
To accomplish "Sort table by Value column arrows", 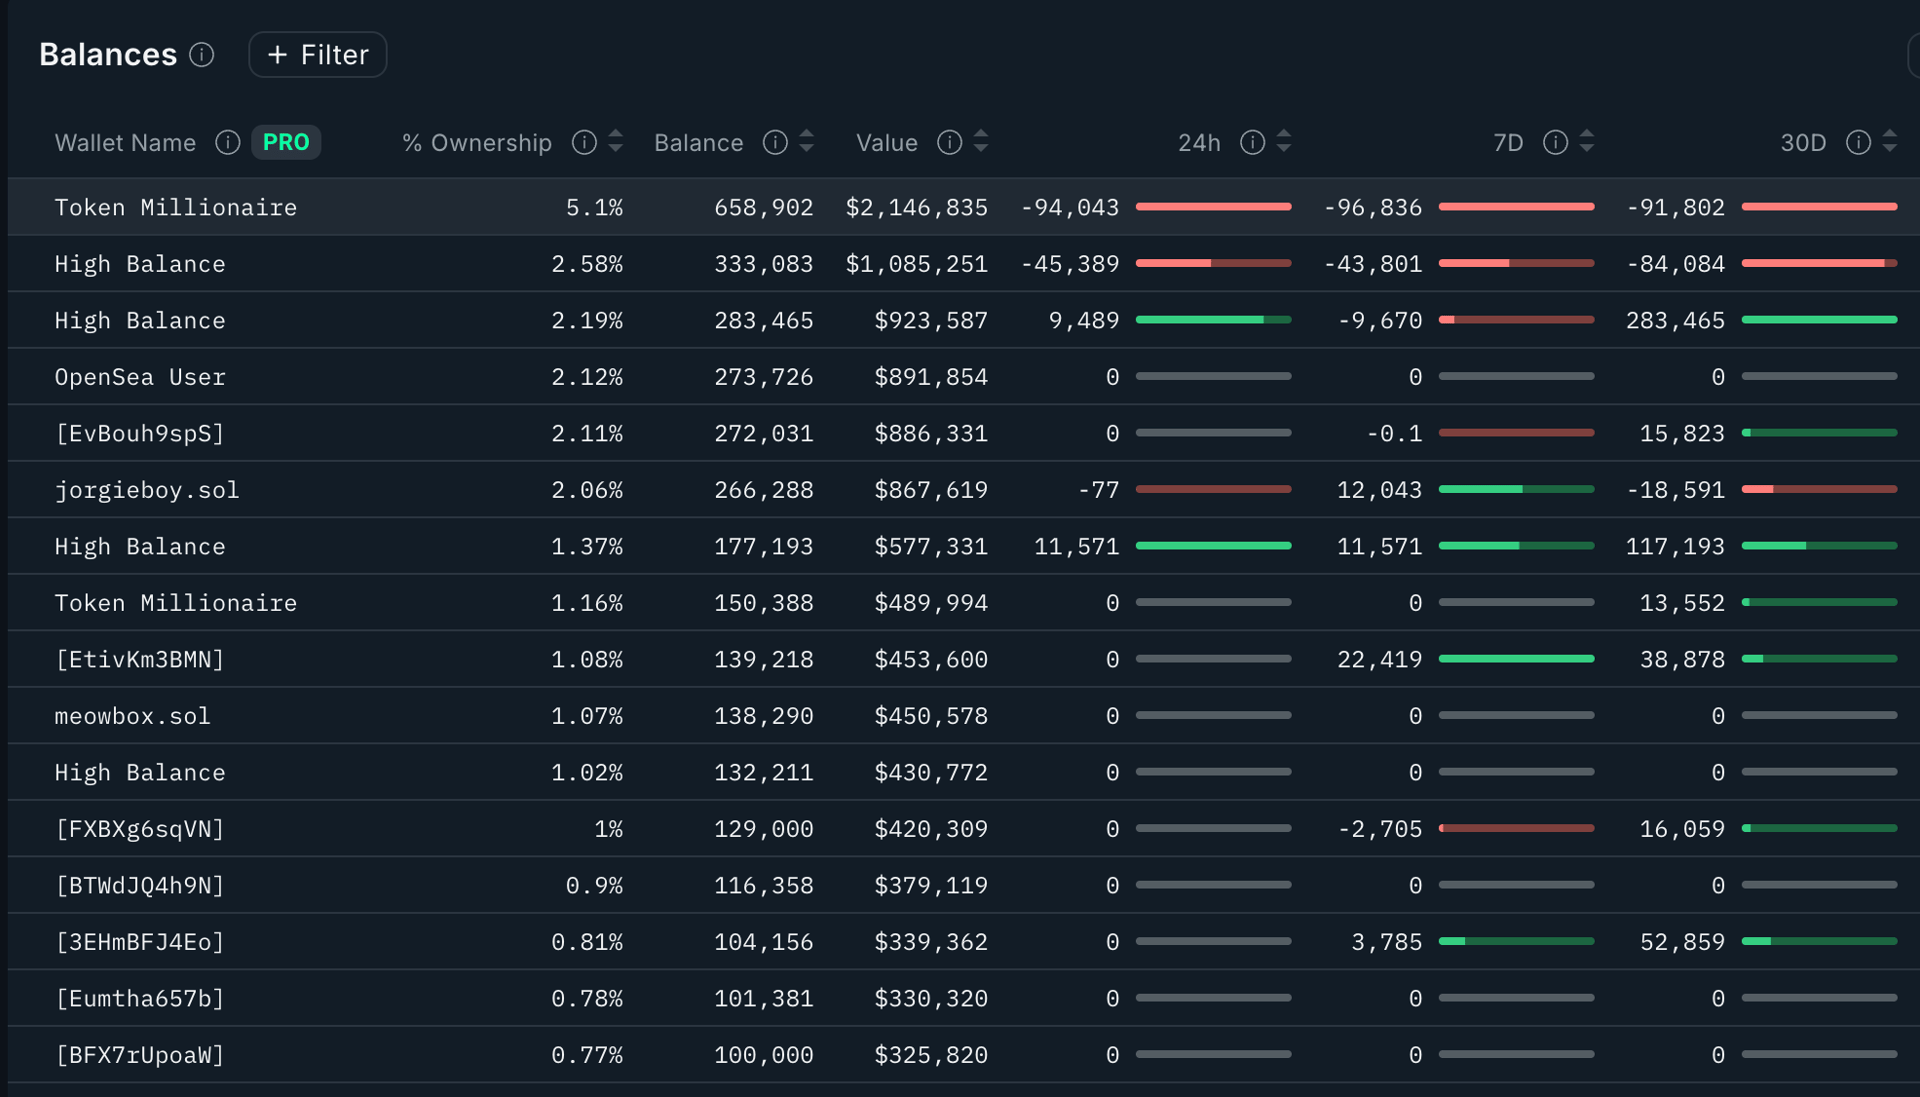I will (x=981, y=142).
